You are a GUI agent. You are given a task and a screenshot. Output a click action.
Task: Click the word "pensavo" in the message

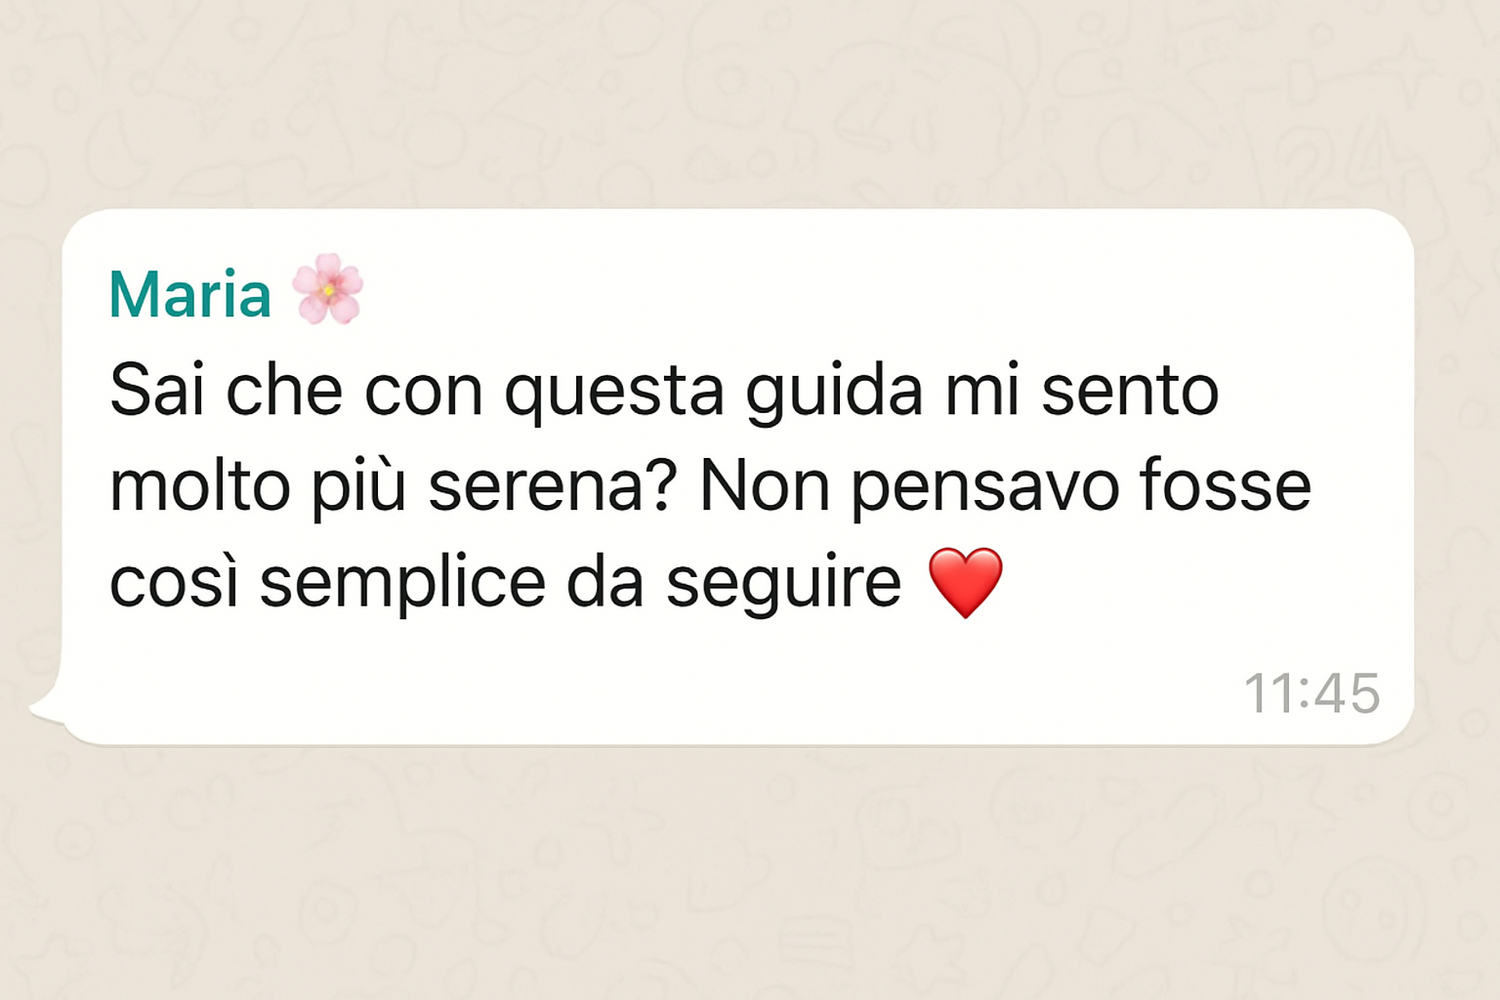[x=984, y=488]
